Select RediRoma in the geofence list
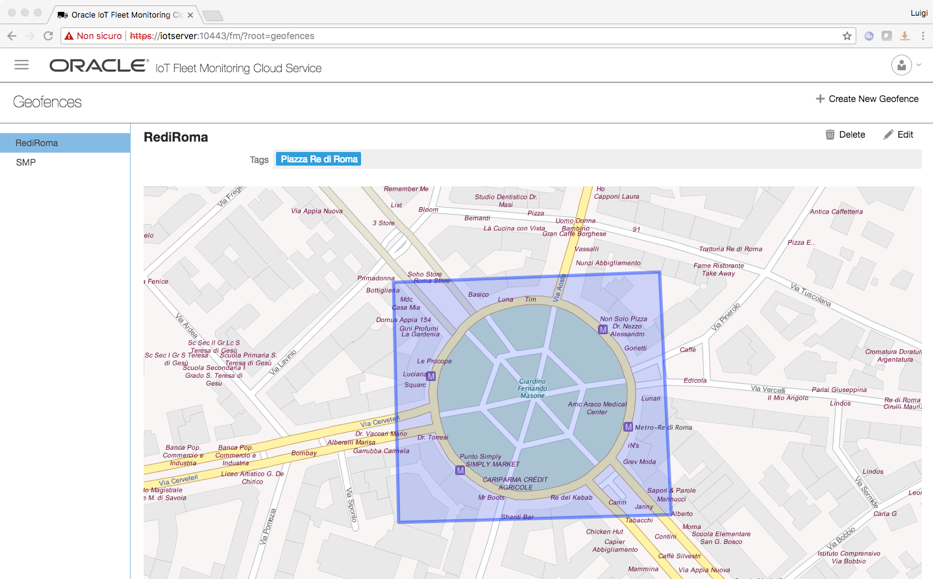Viewport: 933px width, 579px height. (65, 143)
